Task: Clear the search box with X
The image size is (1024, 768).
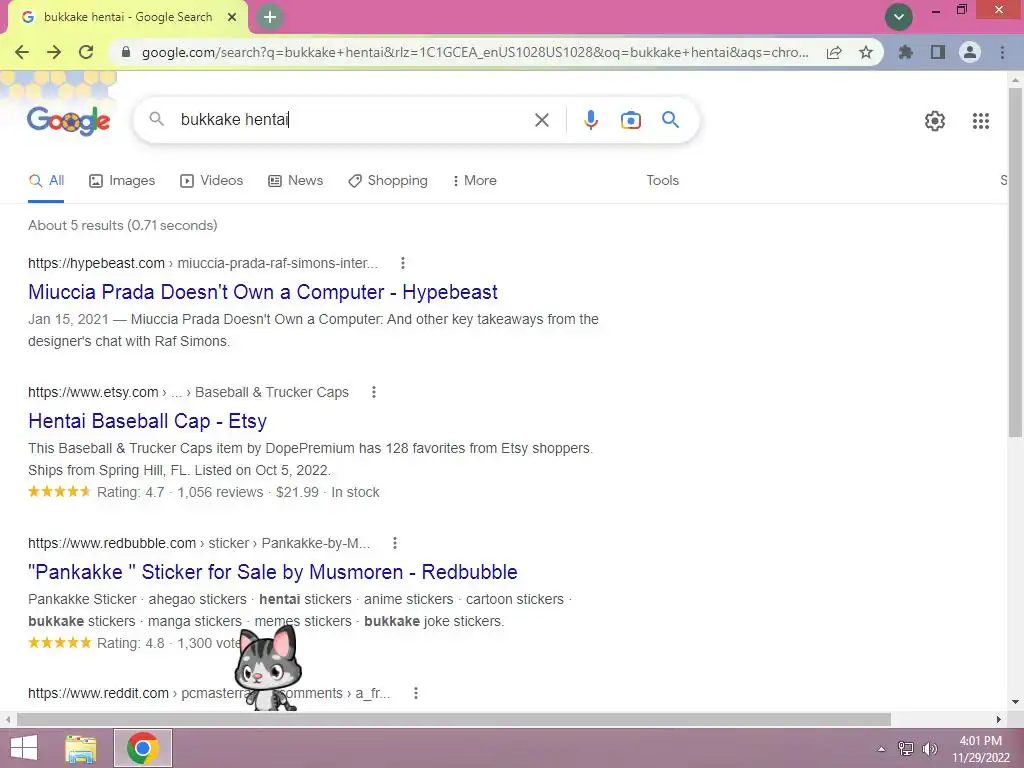Action: coord(541,120)
